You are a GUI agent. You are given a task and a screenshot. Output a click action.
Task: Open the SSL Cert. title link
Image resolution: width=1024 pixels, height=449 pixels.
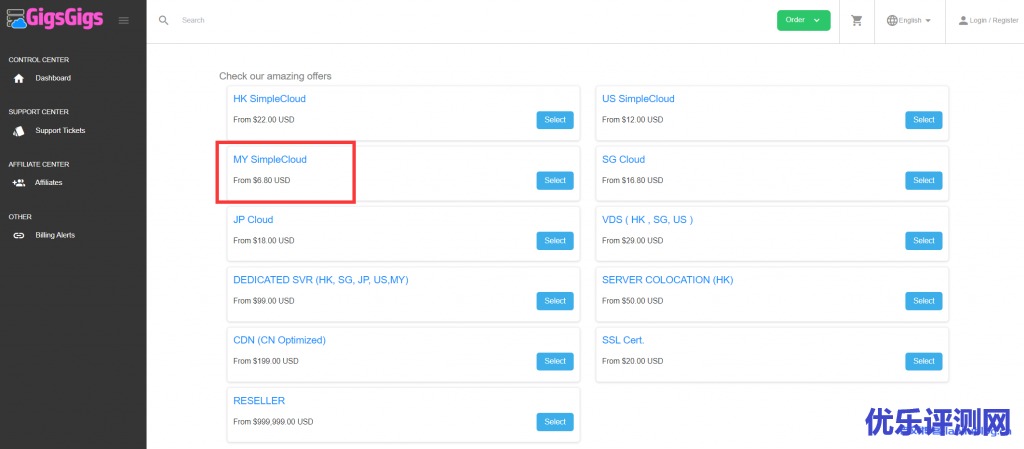tap(623, 341)
